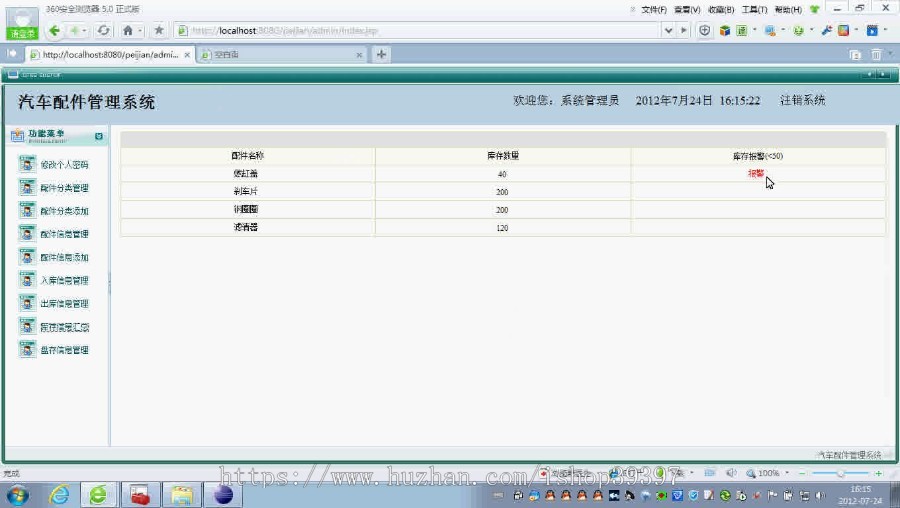
Task: Click the 配件名称 column header
Action: pos(248,156)
